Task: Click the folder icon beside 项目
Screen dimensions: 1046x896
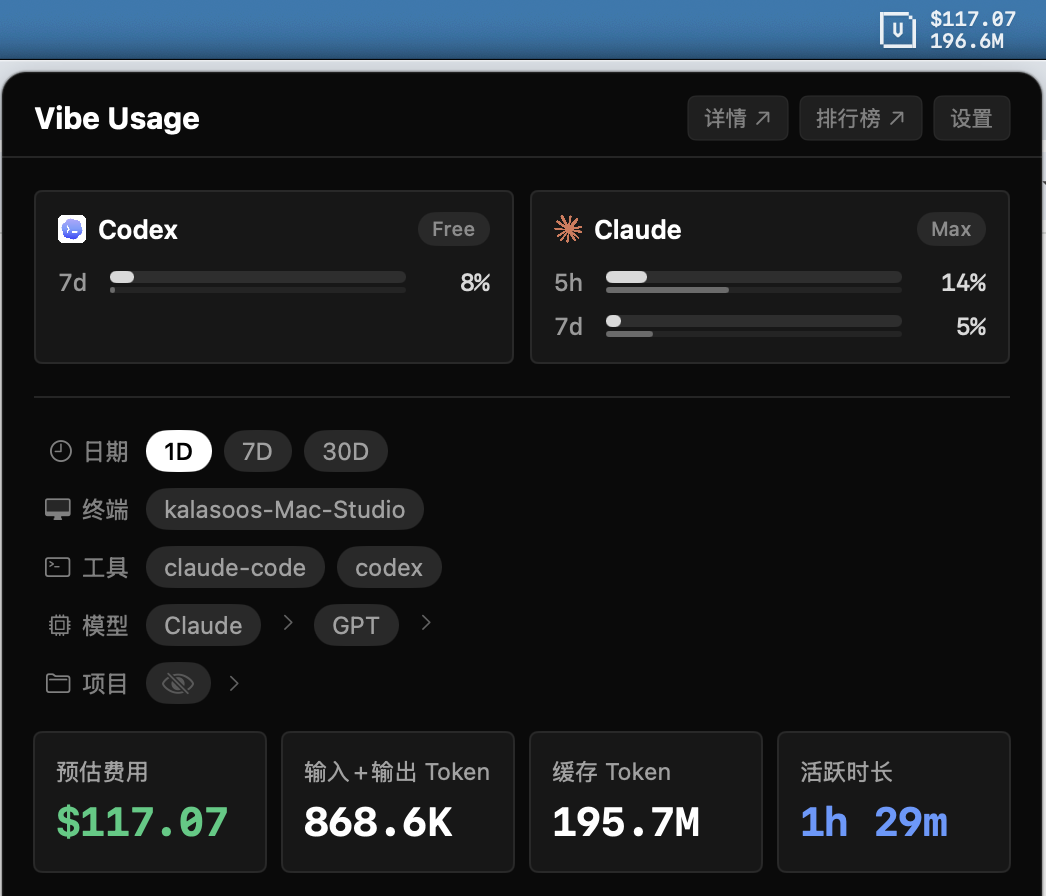Action: (x=58, y=683)
